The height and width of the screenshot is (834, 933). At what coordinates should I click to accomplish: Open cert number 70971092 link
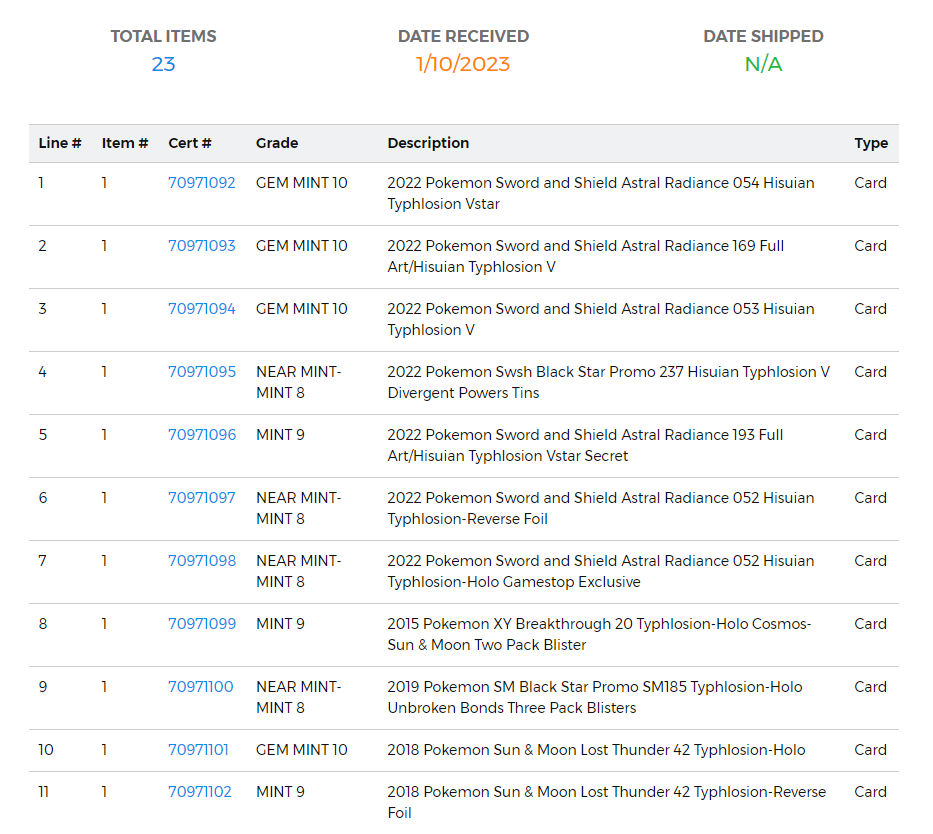(202, 183)
